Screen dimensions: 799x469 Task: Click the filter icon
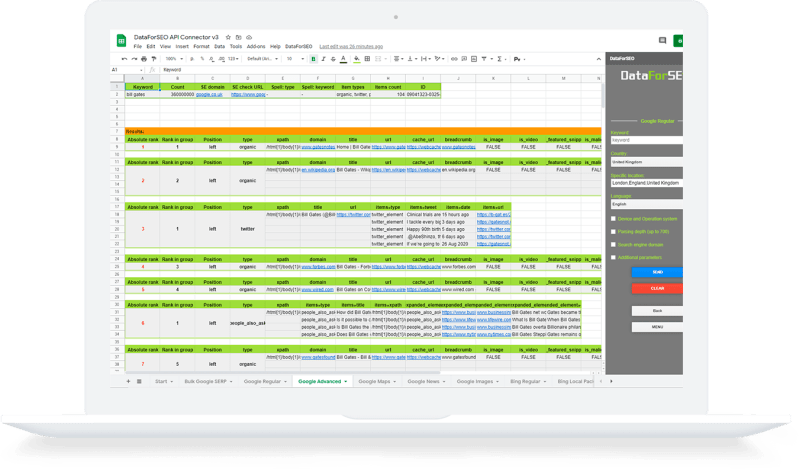pyautogui.click(x=484, y=59)
